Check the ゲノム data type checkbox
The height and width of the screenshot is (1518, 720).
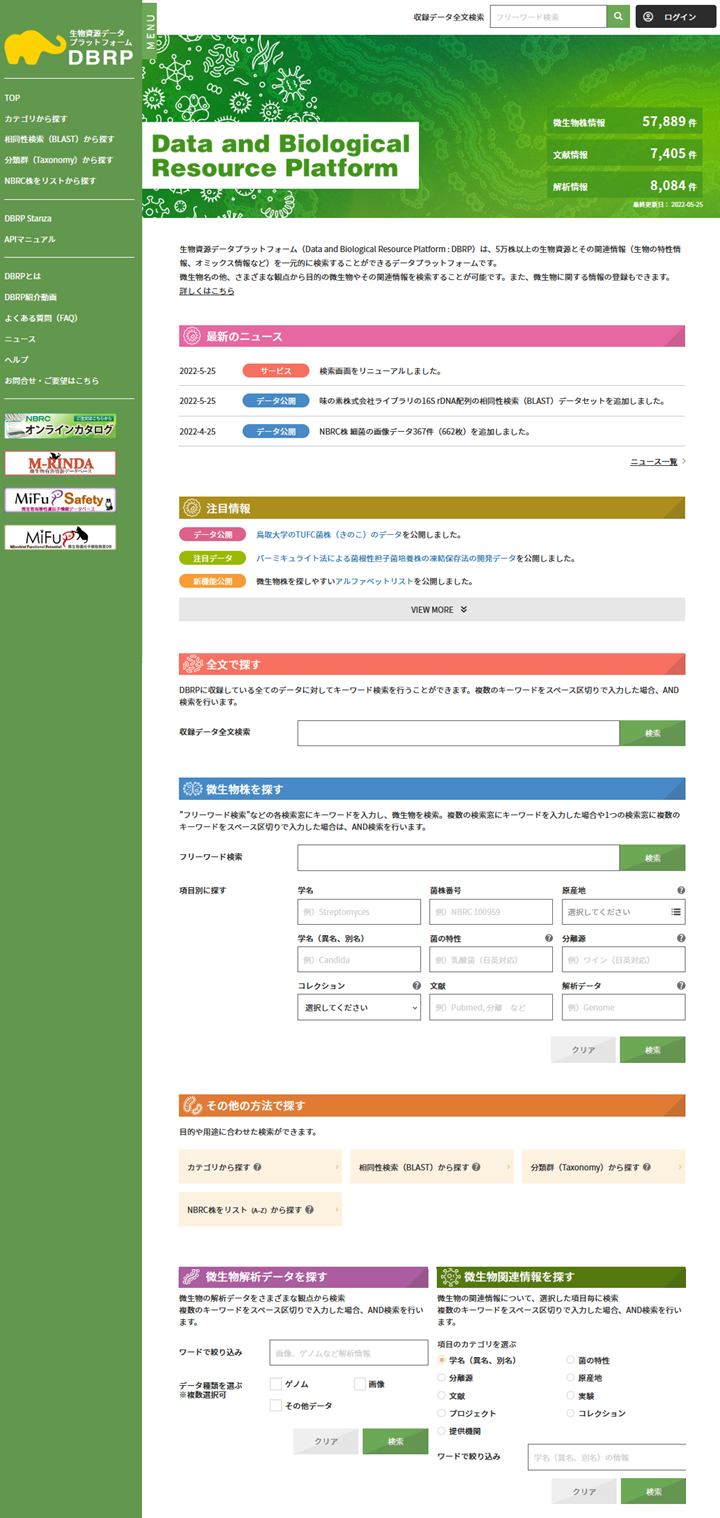point(275,1384)
